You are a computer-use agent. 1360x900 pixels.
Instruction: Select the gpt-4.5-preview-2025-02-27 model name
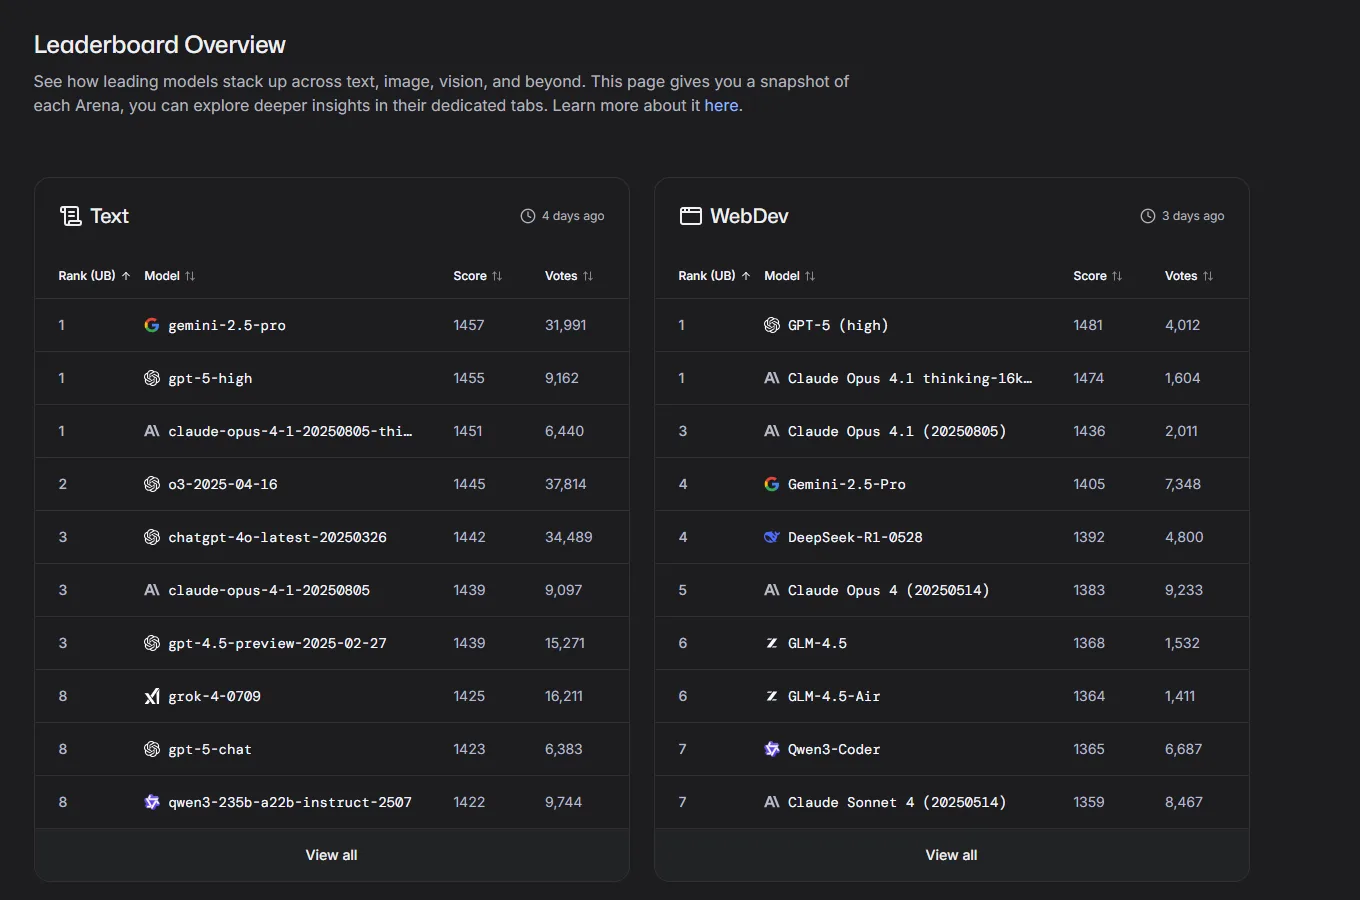tap(277, 643)
